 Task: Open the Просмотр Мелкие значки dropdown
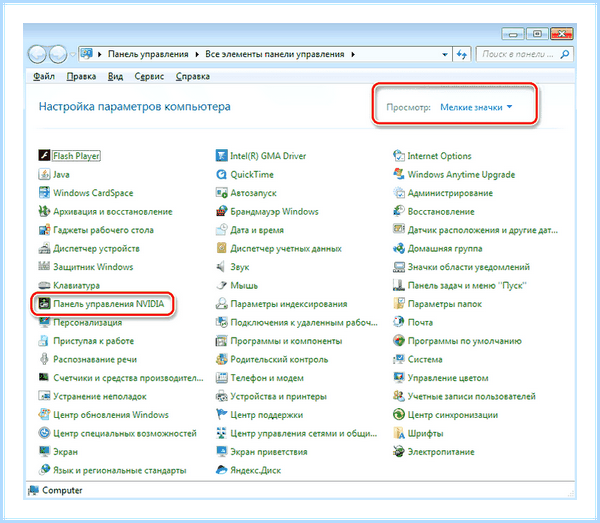tap(476, 107)
